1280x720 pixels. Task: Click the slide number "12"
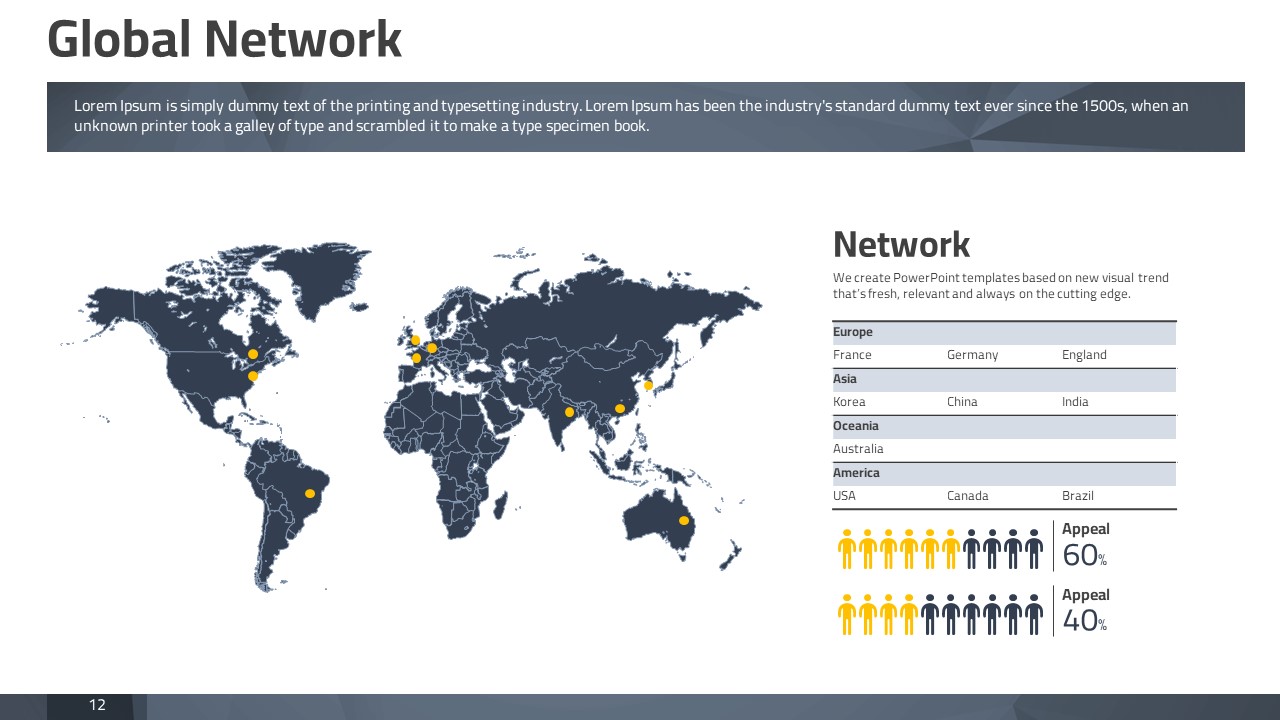point(97,705)
